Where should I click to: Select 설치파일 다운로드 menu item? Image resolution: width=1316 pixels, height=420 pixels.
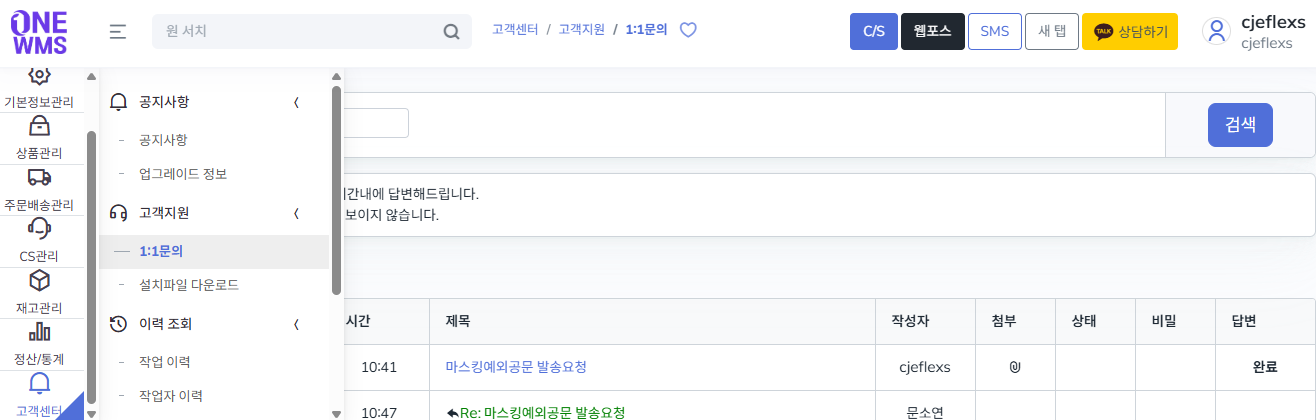coord(189,285)
